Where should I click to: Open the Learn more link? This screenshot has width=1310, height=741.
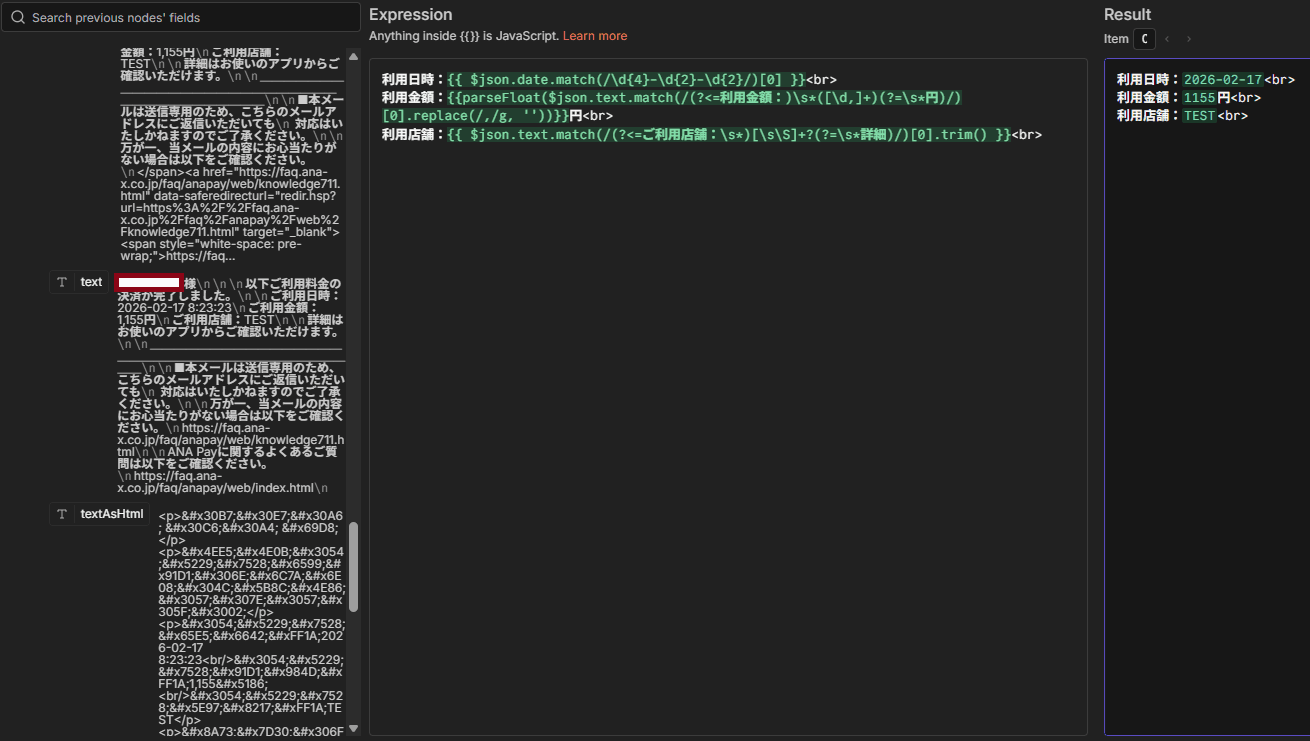tap(595, 36)
